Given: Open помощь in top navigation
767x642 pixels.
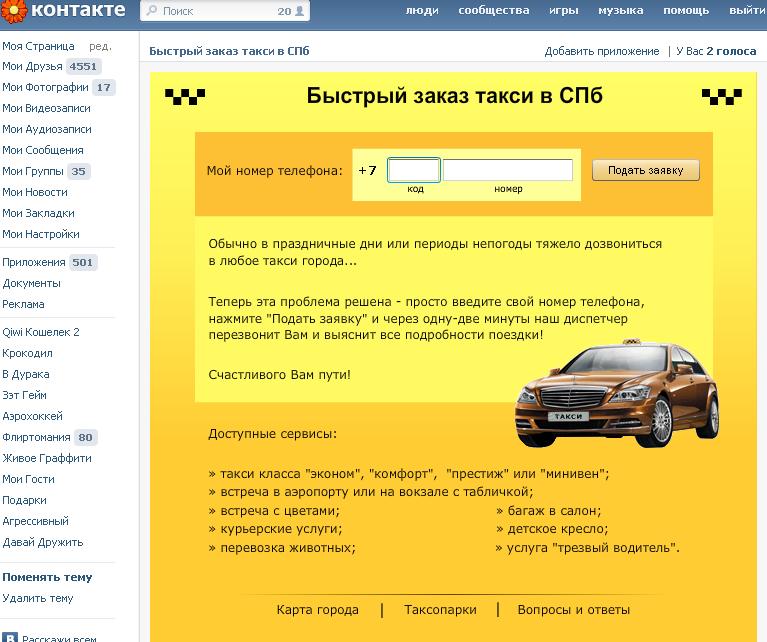Looking at the screenshot, I should click(x=686, y=10).
